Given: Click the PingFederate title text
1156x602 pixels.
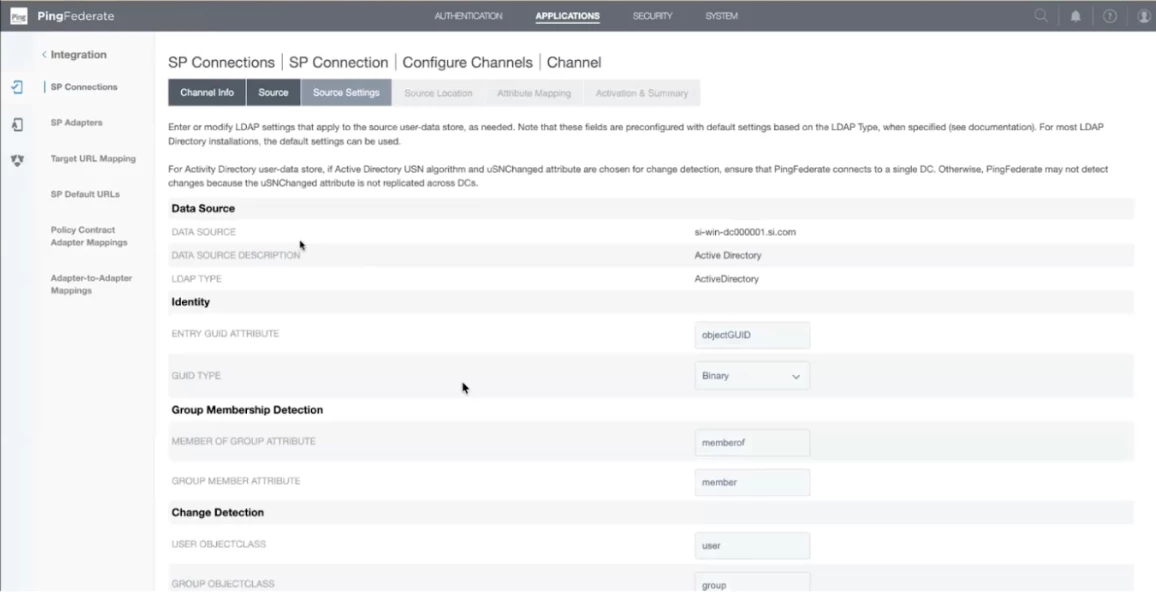Looking at the screenshot, I should click(x=76, y=16).
